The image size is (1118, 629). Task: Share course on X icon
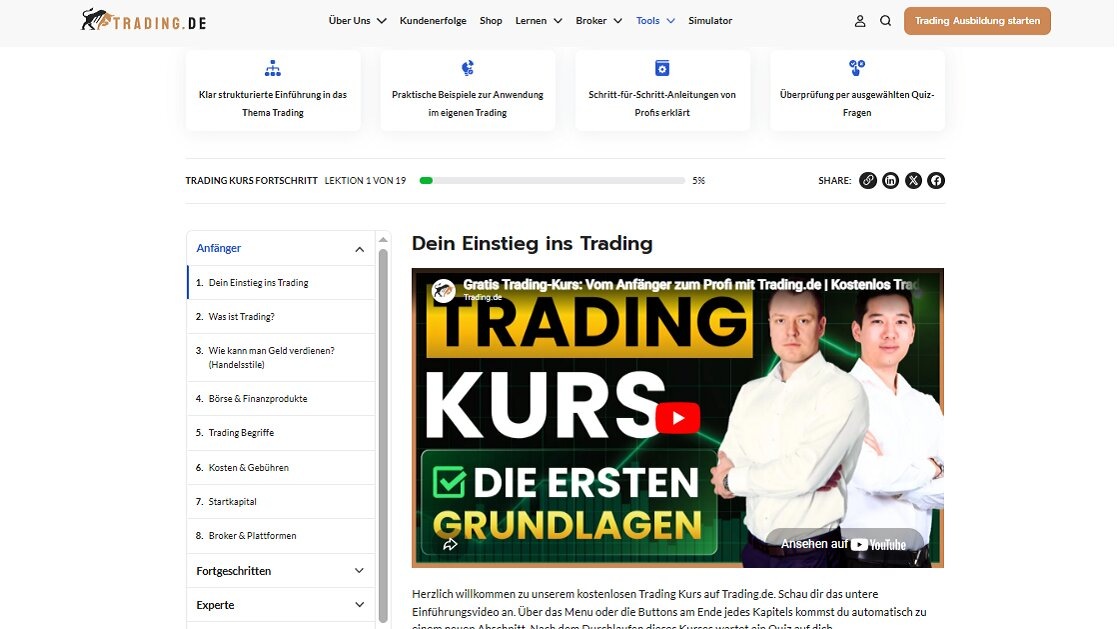(913, 181)
